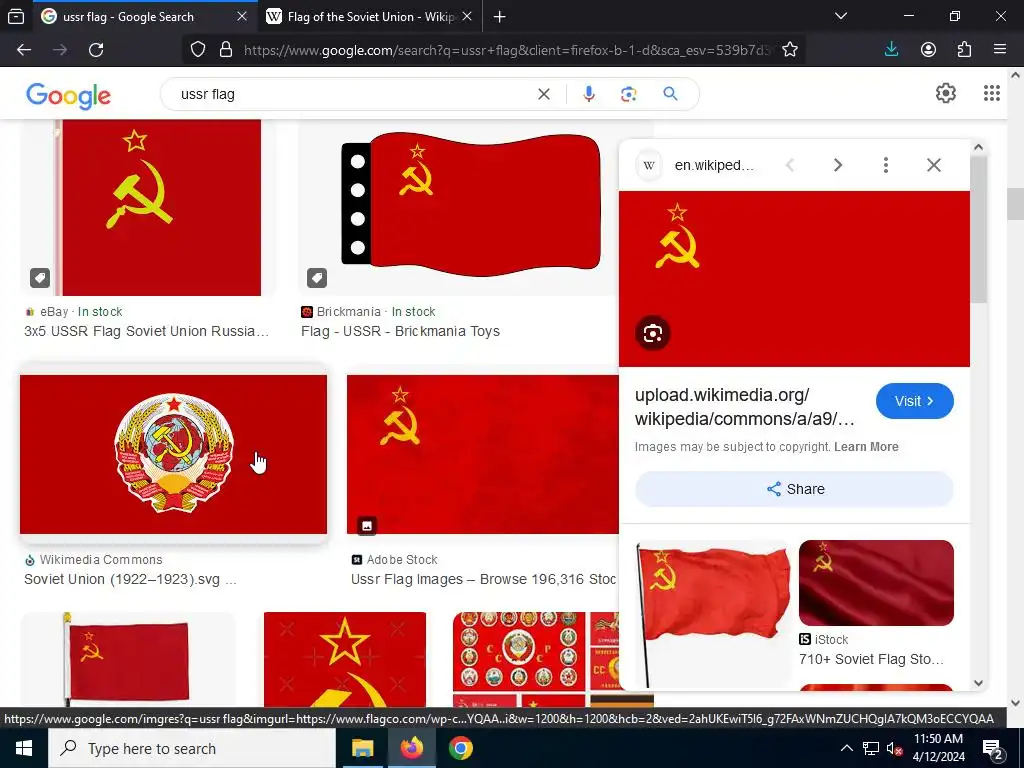Click the site padlock security icon
The height and width of the screenshot is (768, 1024).
[x=226, y=50]
